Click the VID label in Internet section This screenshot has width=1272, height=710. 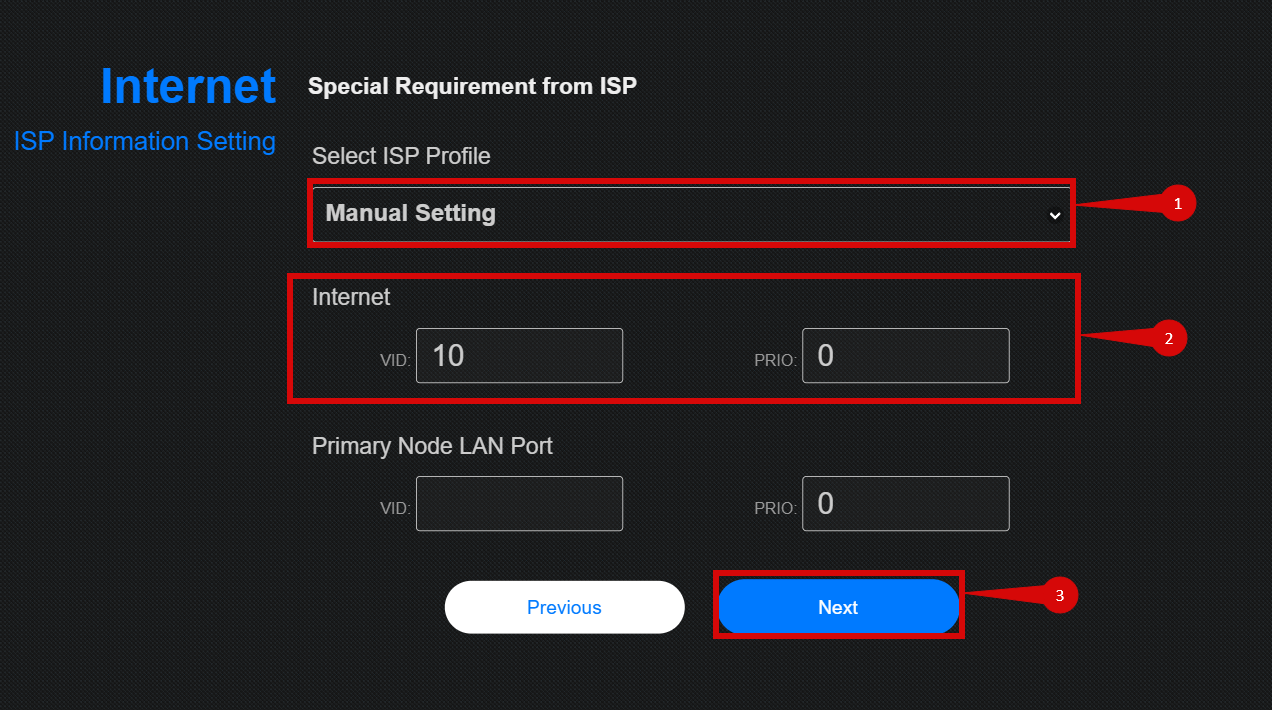395,360
